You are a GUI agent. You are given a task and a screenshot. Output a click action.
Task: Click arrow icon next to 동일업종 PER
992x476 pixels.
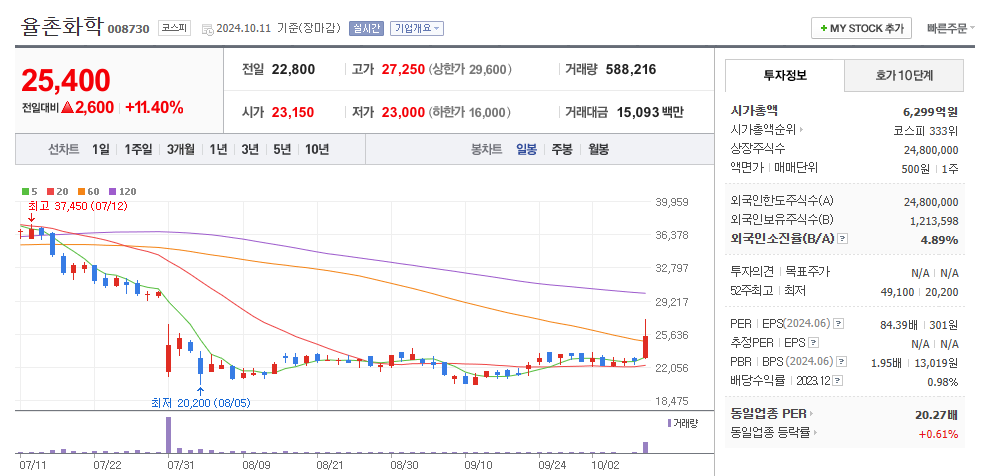pyautogui.click(x=812, y=414)
